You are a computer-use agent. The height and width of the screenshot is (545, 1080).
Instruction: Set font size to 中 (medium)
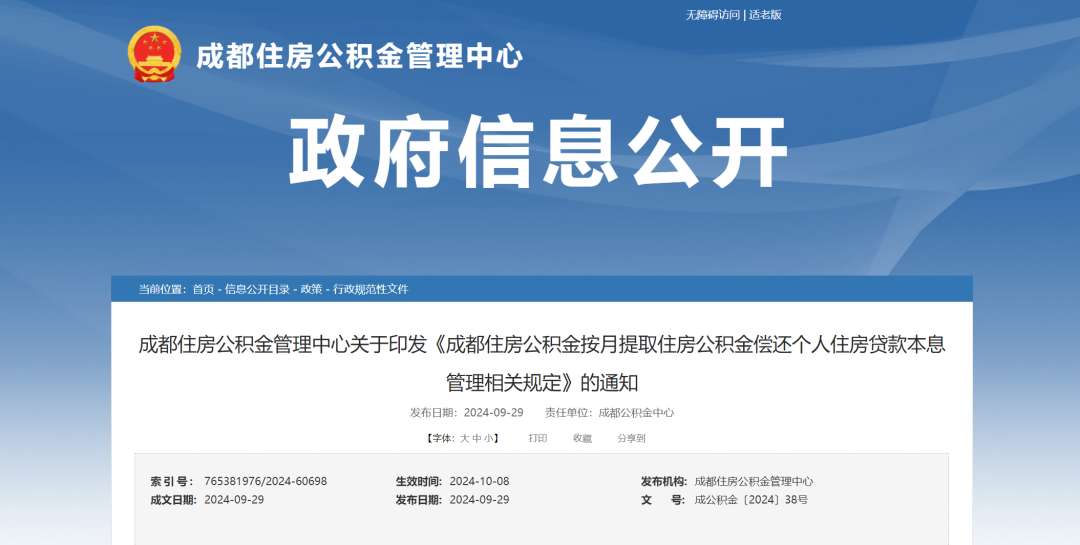tap(477, 438)
